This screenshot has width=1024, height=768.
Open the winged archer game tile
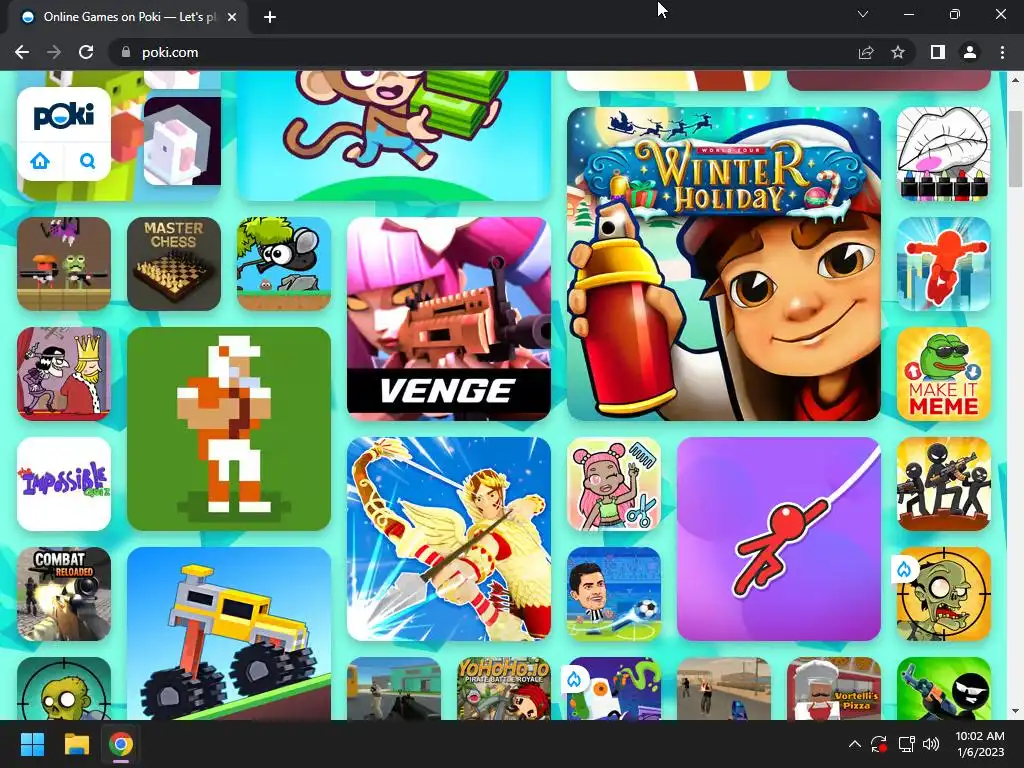449,539
